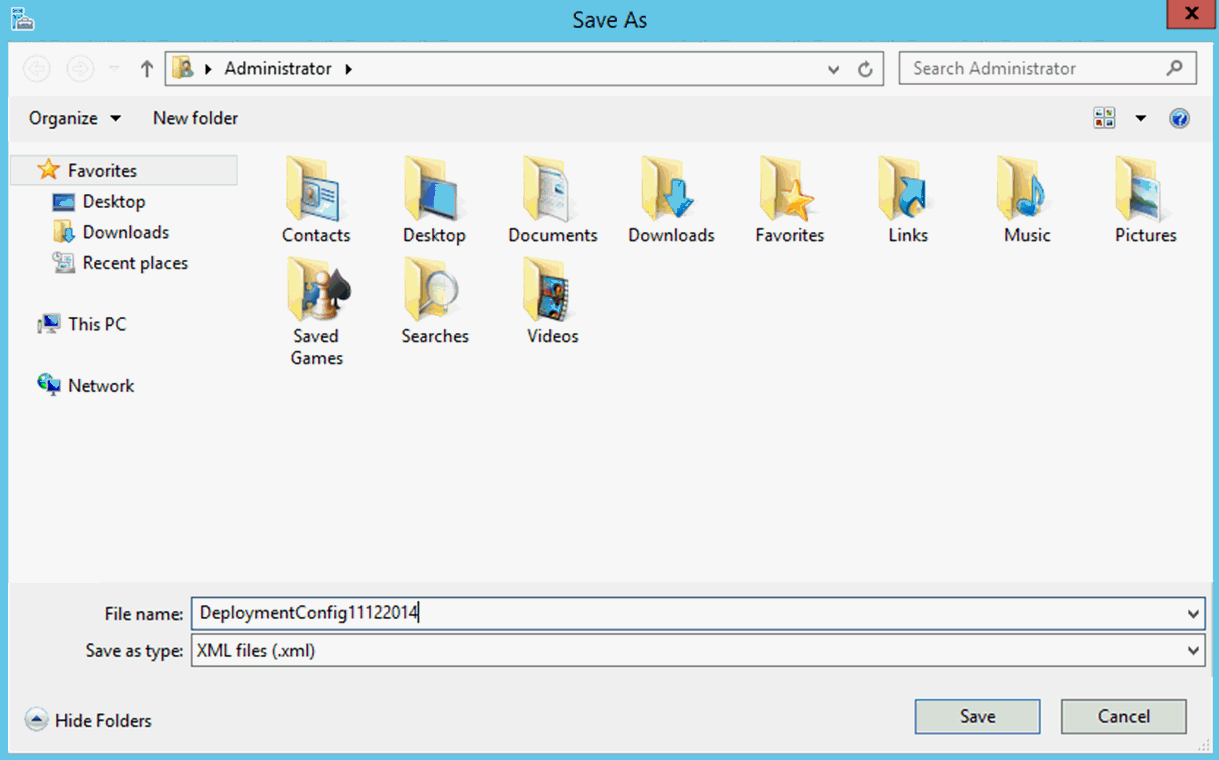Open the view options dropdown arrow
Image resolution: width=1219 pixels, height=760 pixels.
tap(1140, 118)
